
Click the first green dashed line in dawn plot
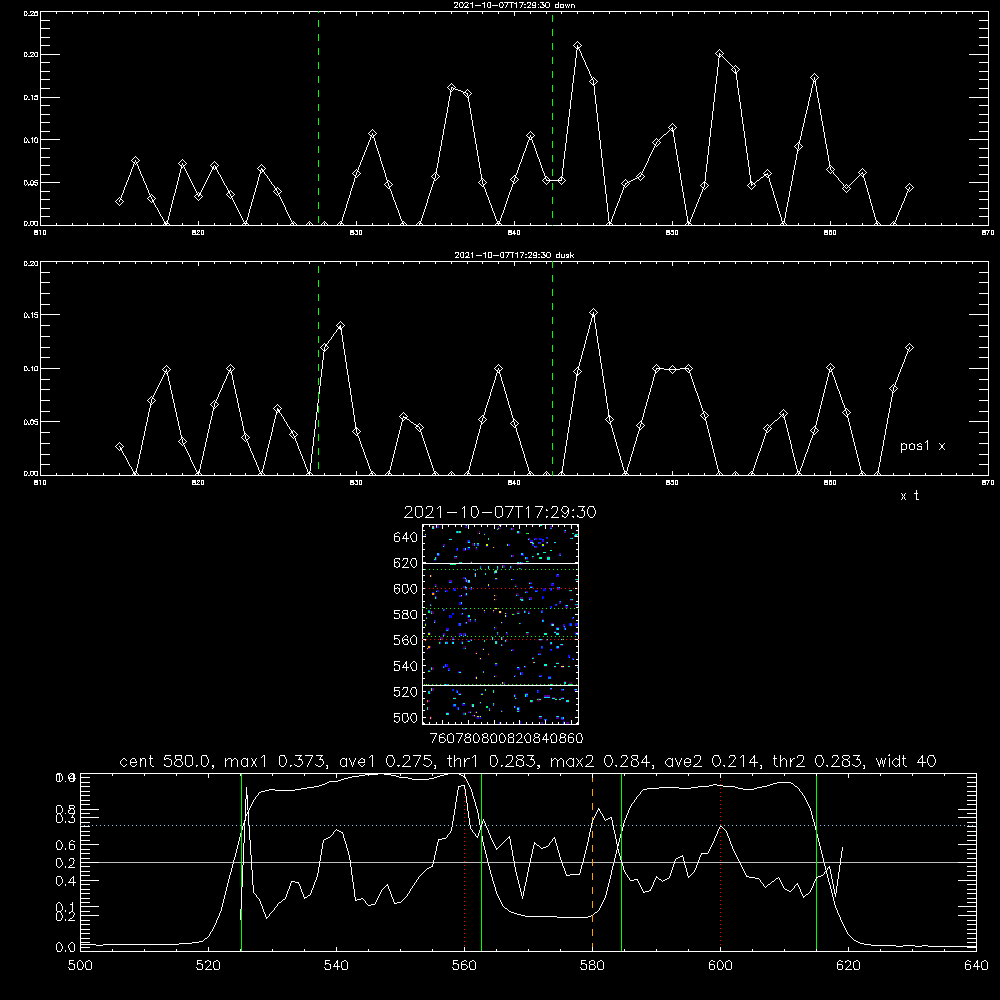(318, 118)
